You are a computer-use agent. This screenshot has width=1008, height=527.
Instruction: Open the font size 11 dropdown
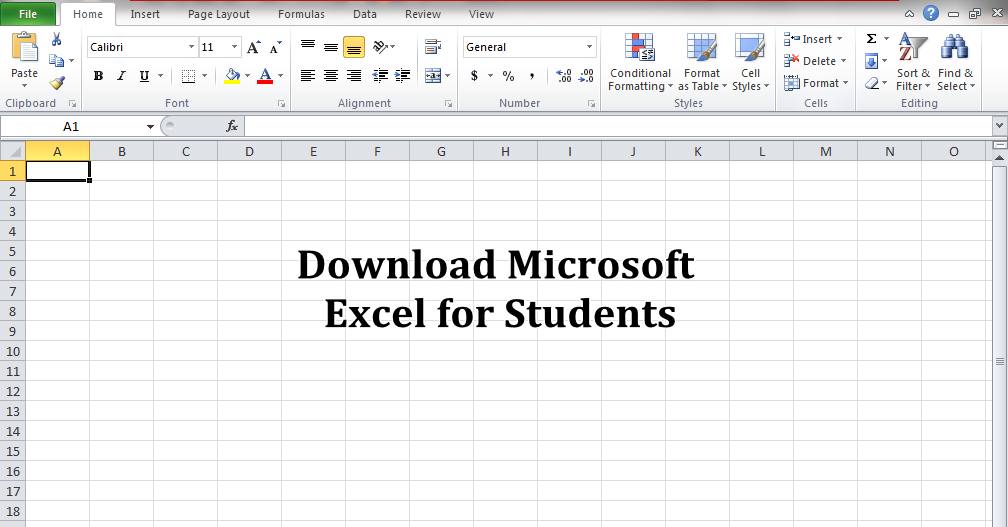click(234, 47)
